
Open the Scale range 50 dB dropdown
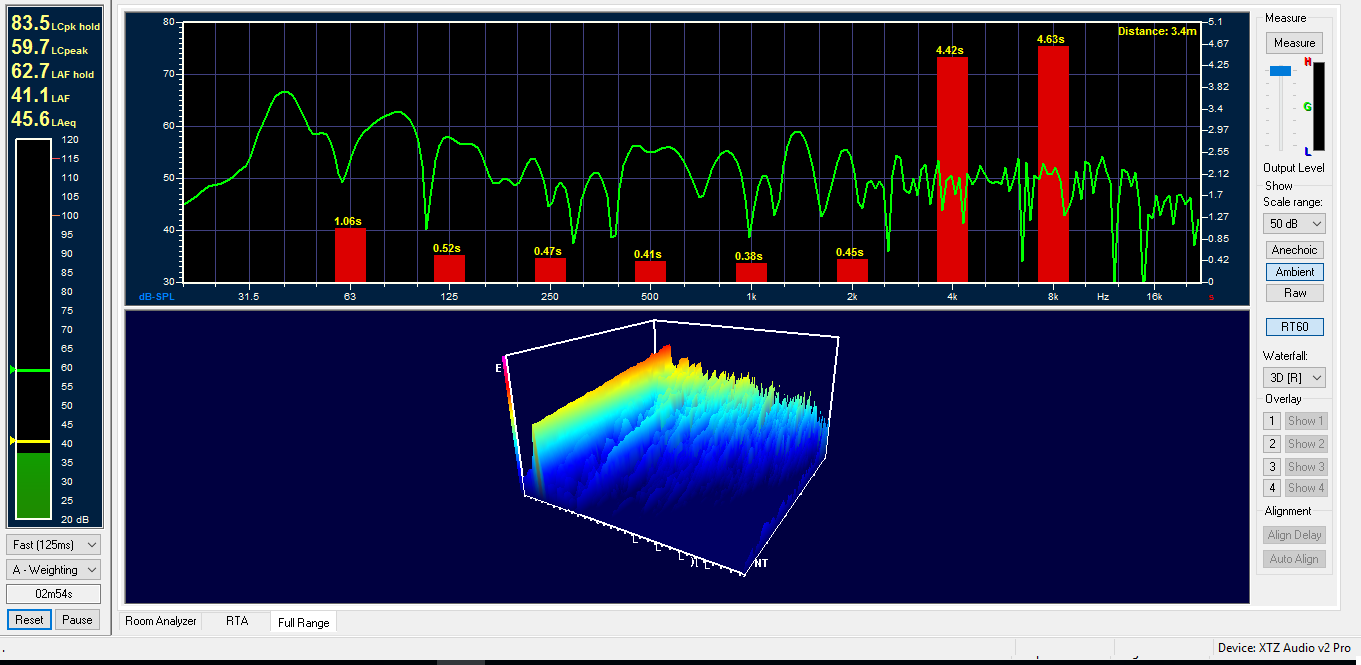click(1294, 224)
